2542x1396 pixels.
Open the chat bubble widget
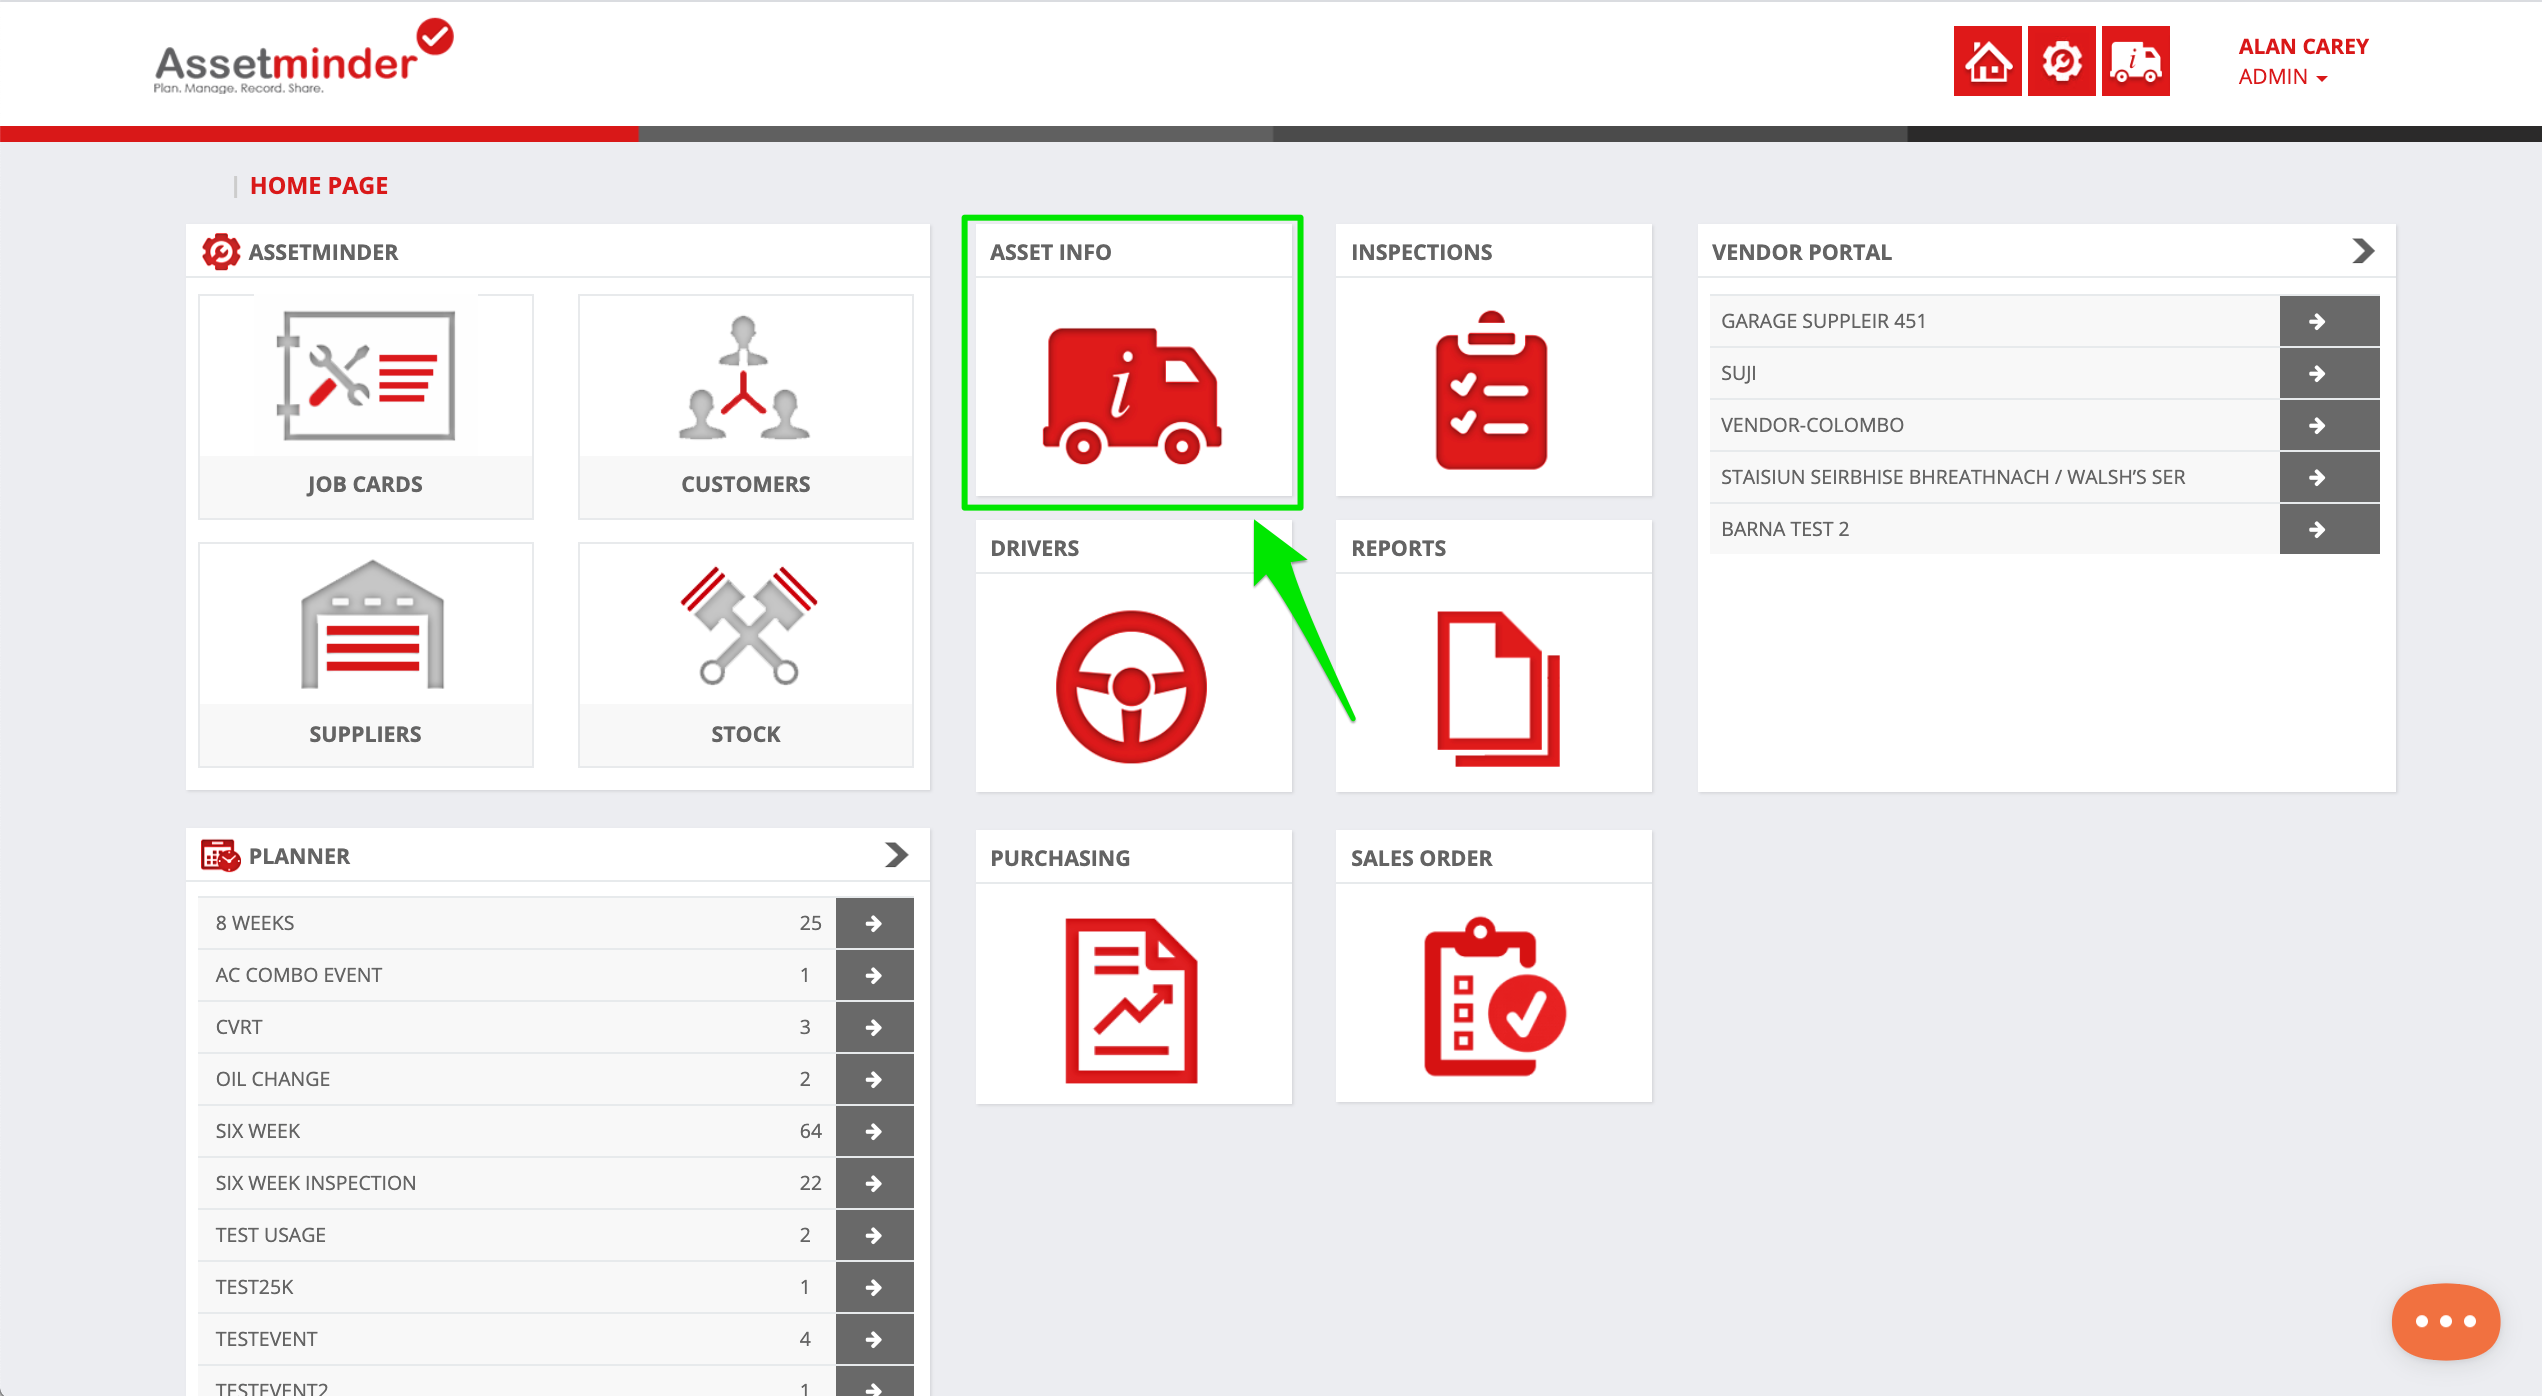pos(2445,1321)
